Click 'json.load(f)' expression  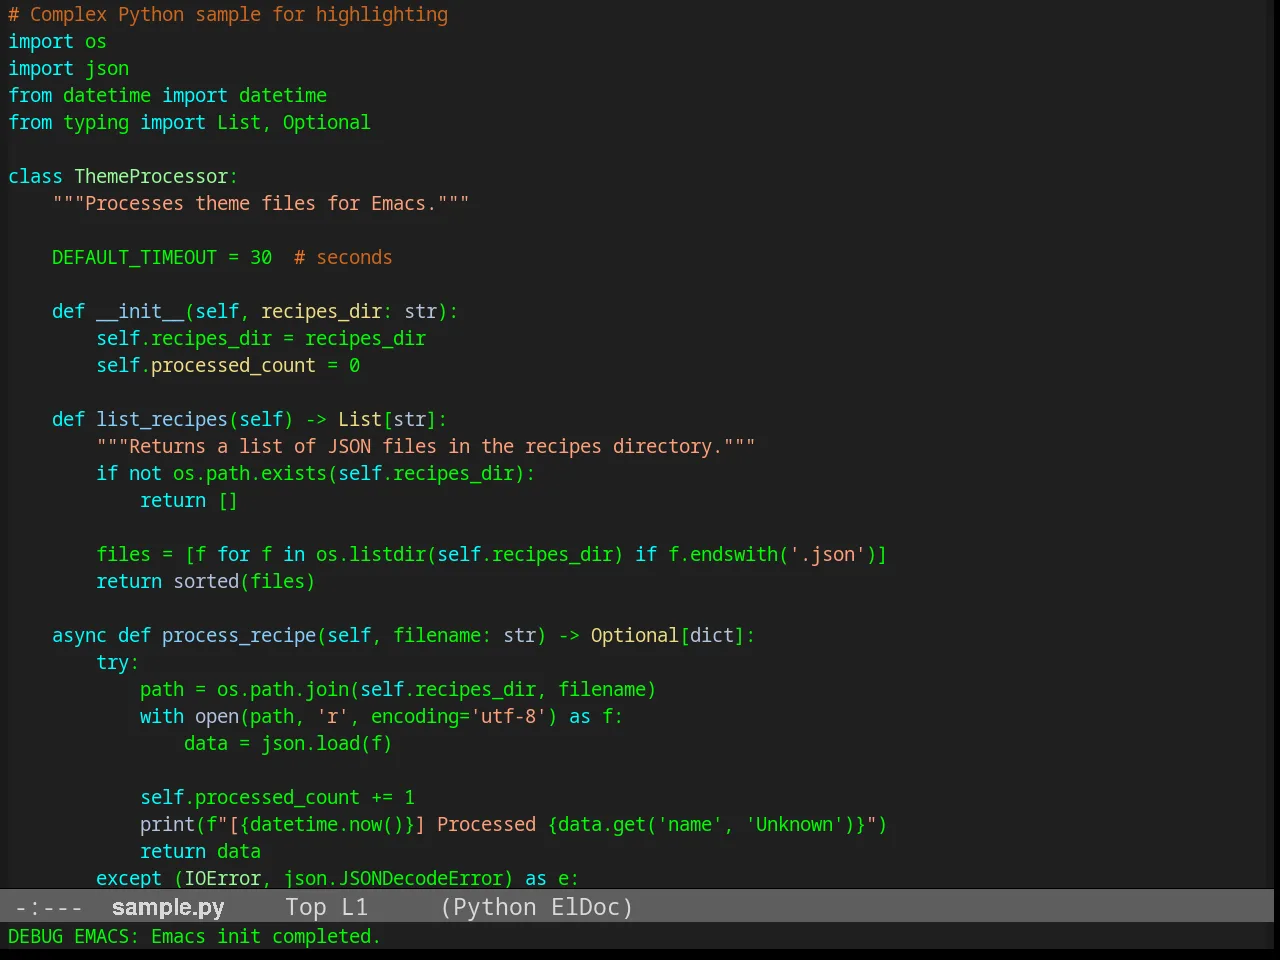(x=327, y=744)
